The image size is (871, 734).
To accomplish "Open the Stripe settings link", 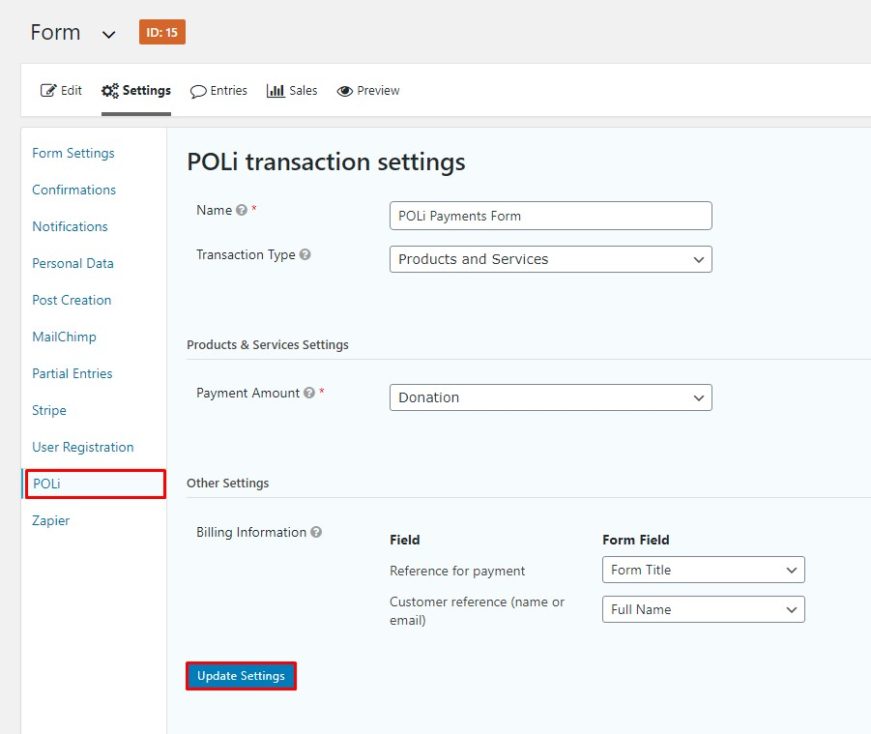I will [x=48, y=410].
